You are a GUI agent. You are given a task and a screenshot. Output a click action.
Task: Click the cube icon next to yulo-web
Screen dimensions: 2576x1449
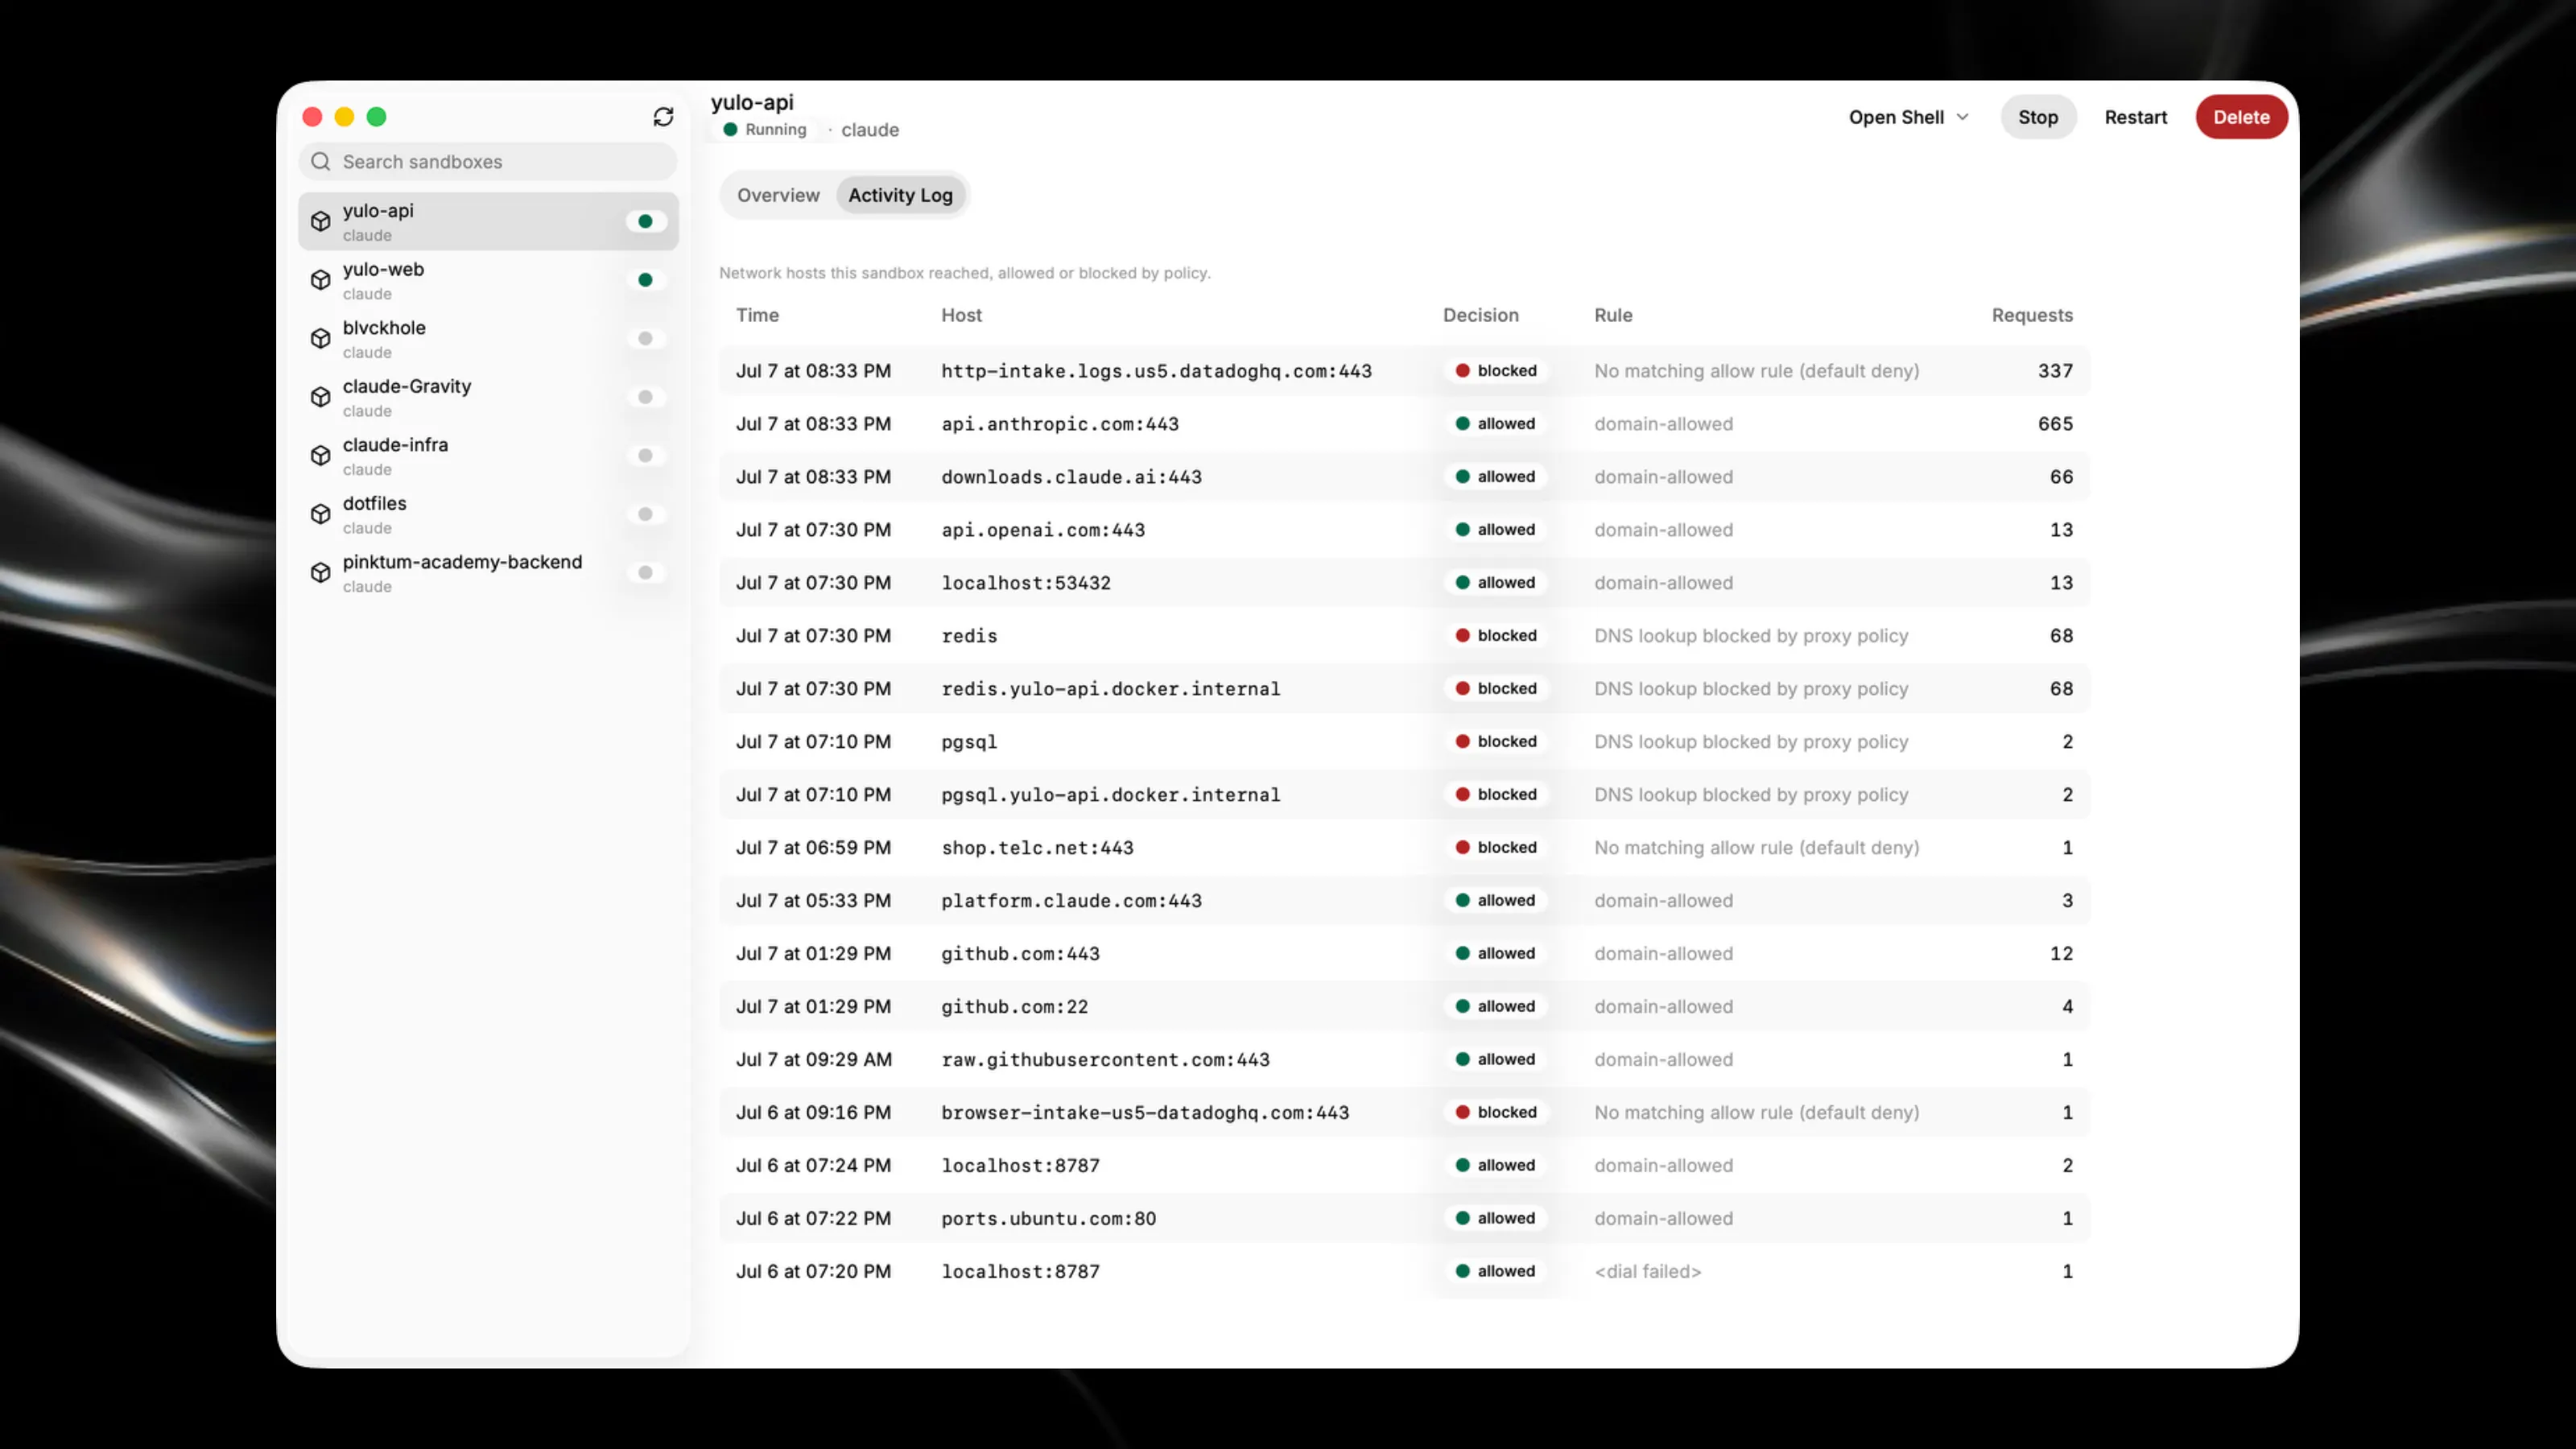pyautogui.click(x=320, y=280)
